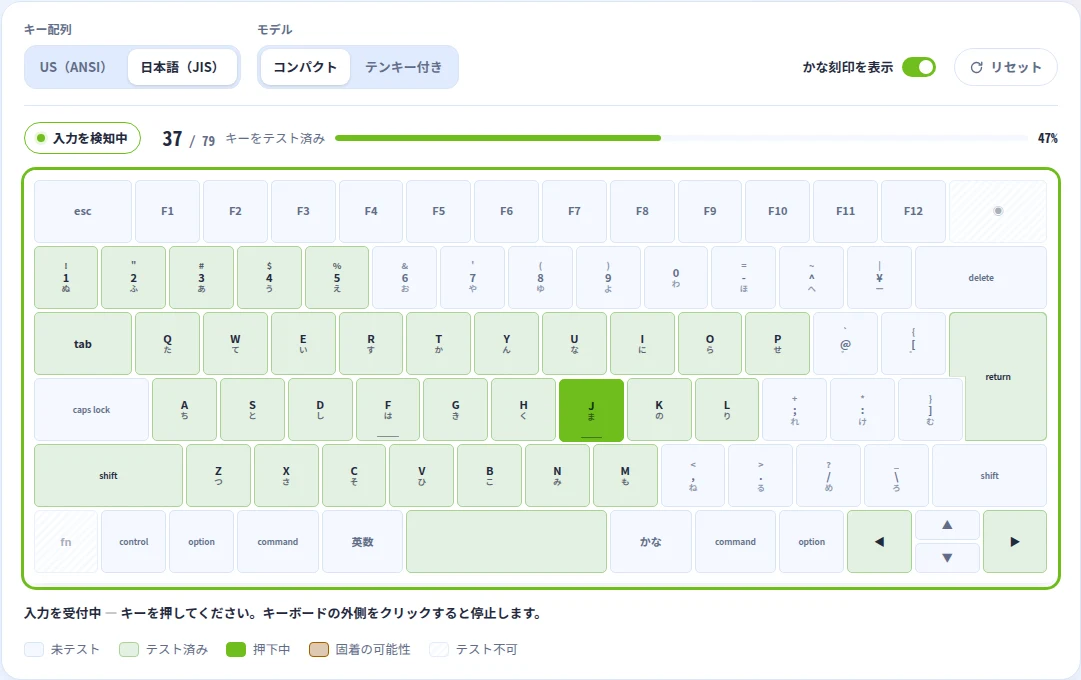Click the 固着の可能性 legend swatch
The height and width of the screenshot is (680, 1081).
pos(319,650)
